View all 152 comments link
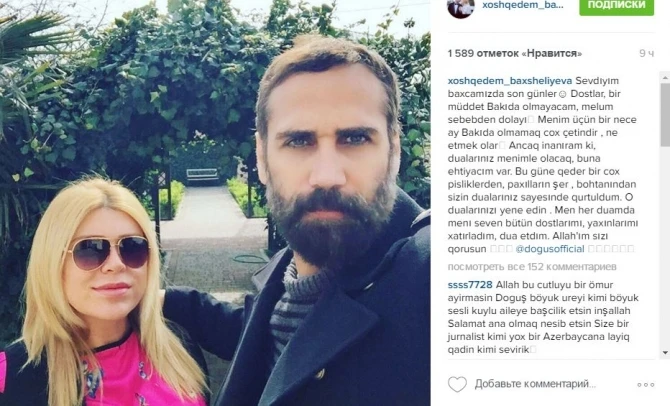This screenshot has height=406, width=670. tap(532, 267)
